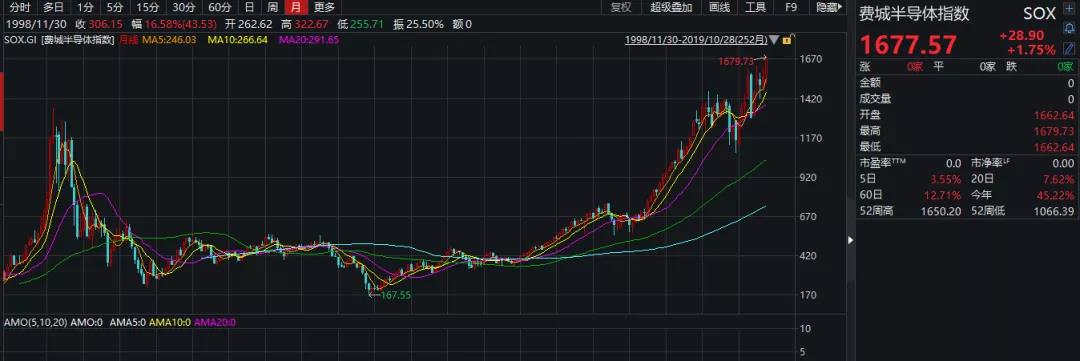Click the MA5 orange moving average label
The width and height of the screenshot is (1080, 361).
pyautogui.click(x=169, y=40)
